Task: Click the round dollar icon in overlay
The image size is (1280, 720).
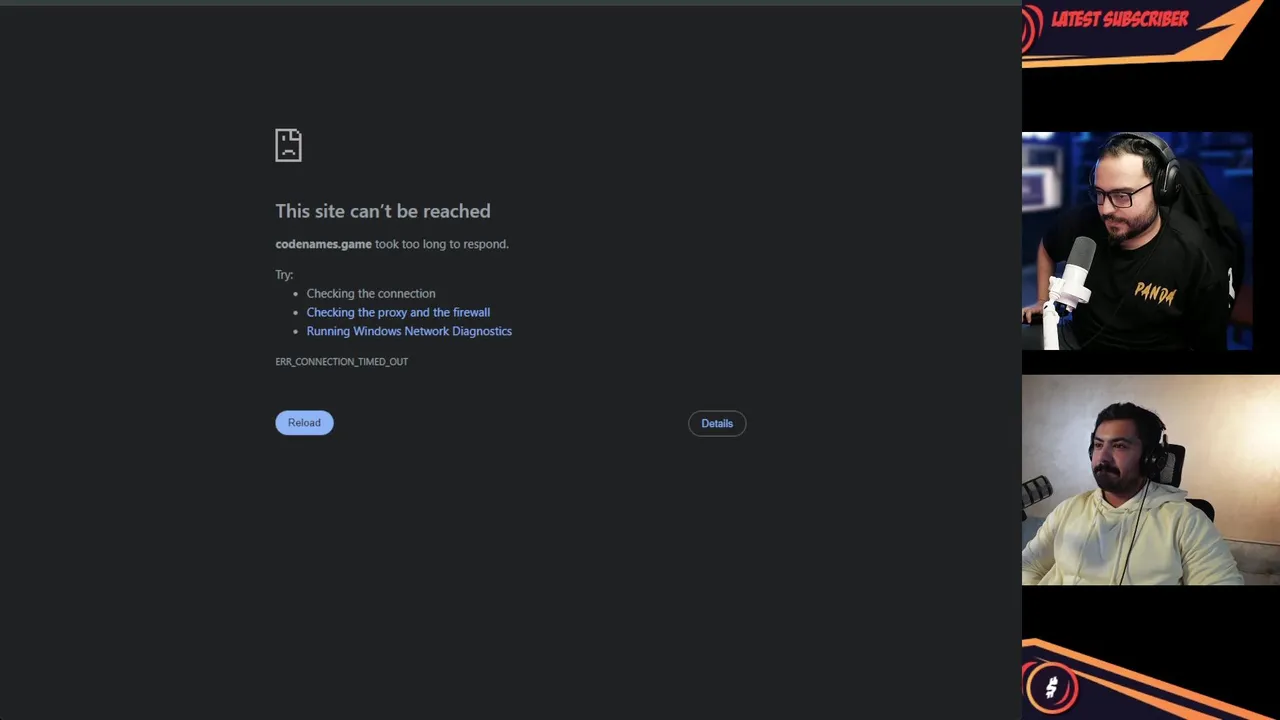Action: (1051, 688)
